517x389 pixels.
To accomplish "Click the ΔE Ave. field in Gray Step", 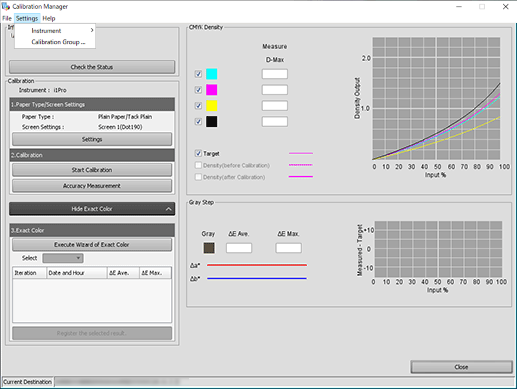I will [x=239, y=248].
